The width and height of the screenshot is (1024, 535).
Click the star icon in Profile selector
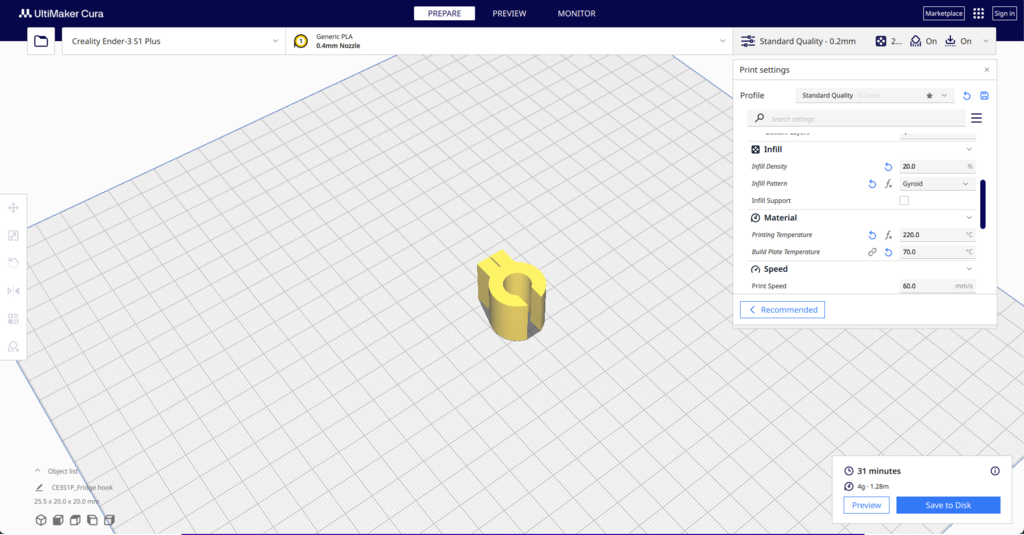coord(929,95)
